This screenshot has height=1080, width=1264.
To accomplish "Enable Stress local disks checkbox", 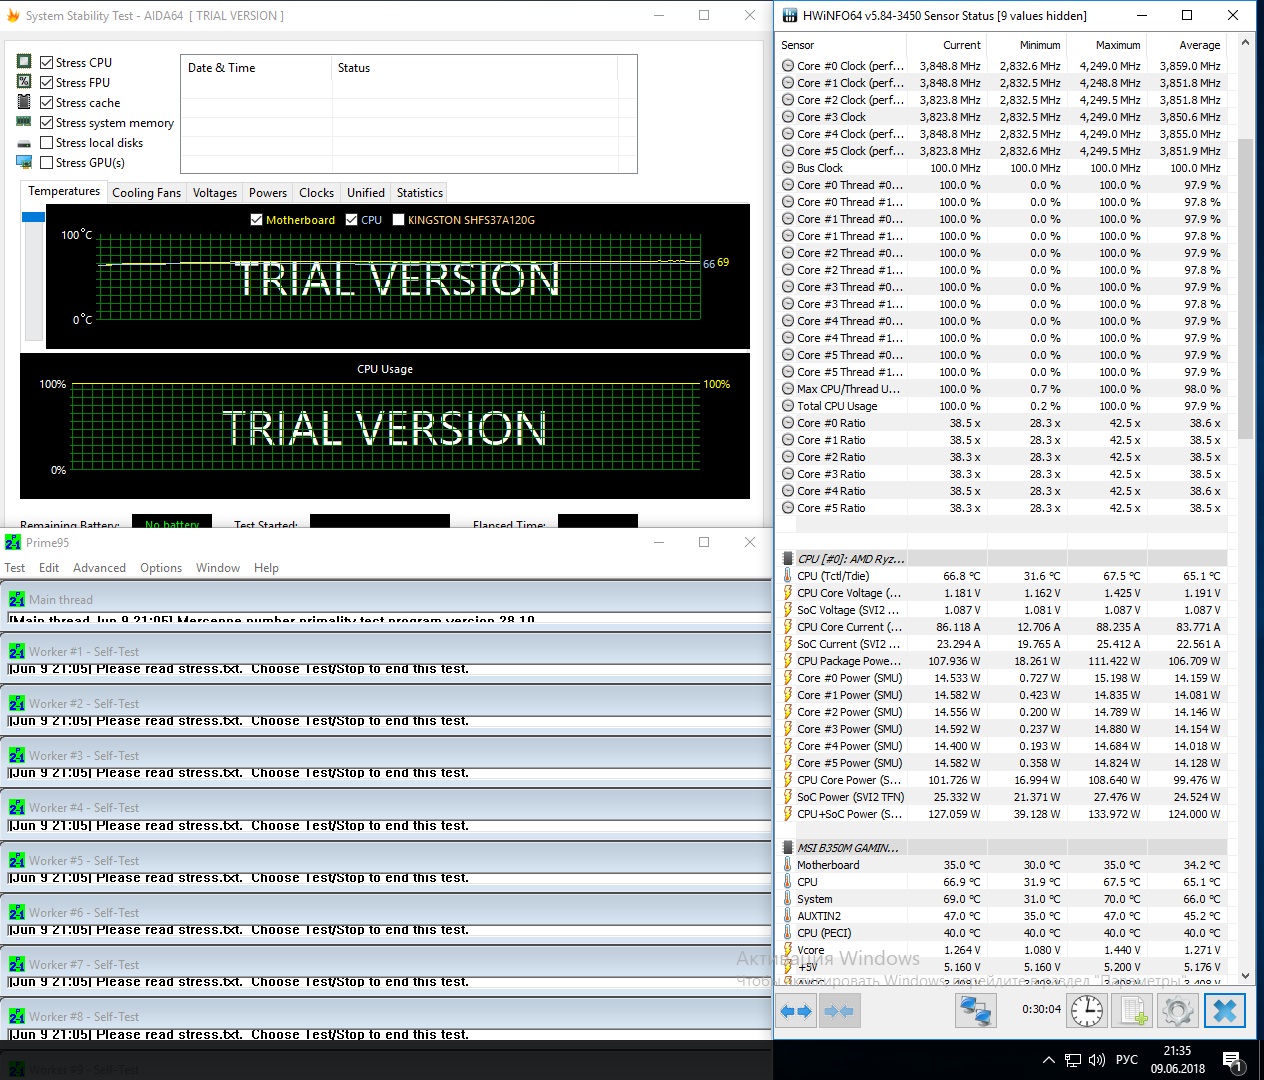I will tap(46, 142).
